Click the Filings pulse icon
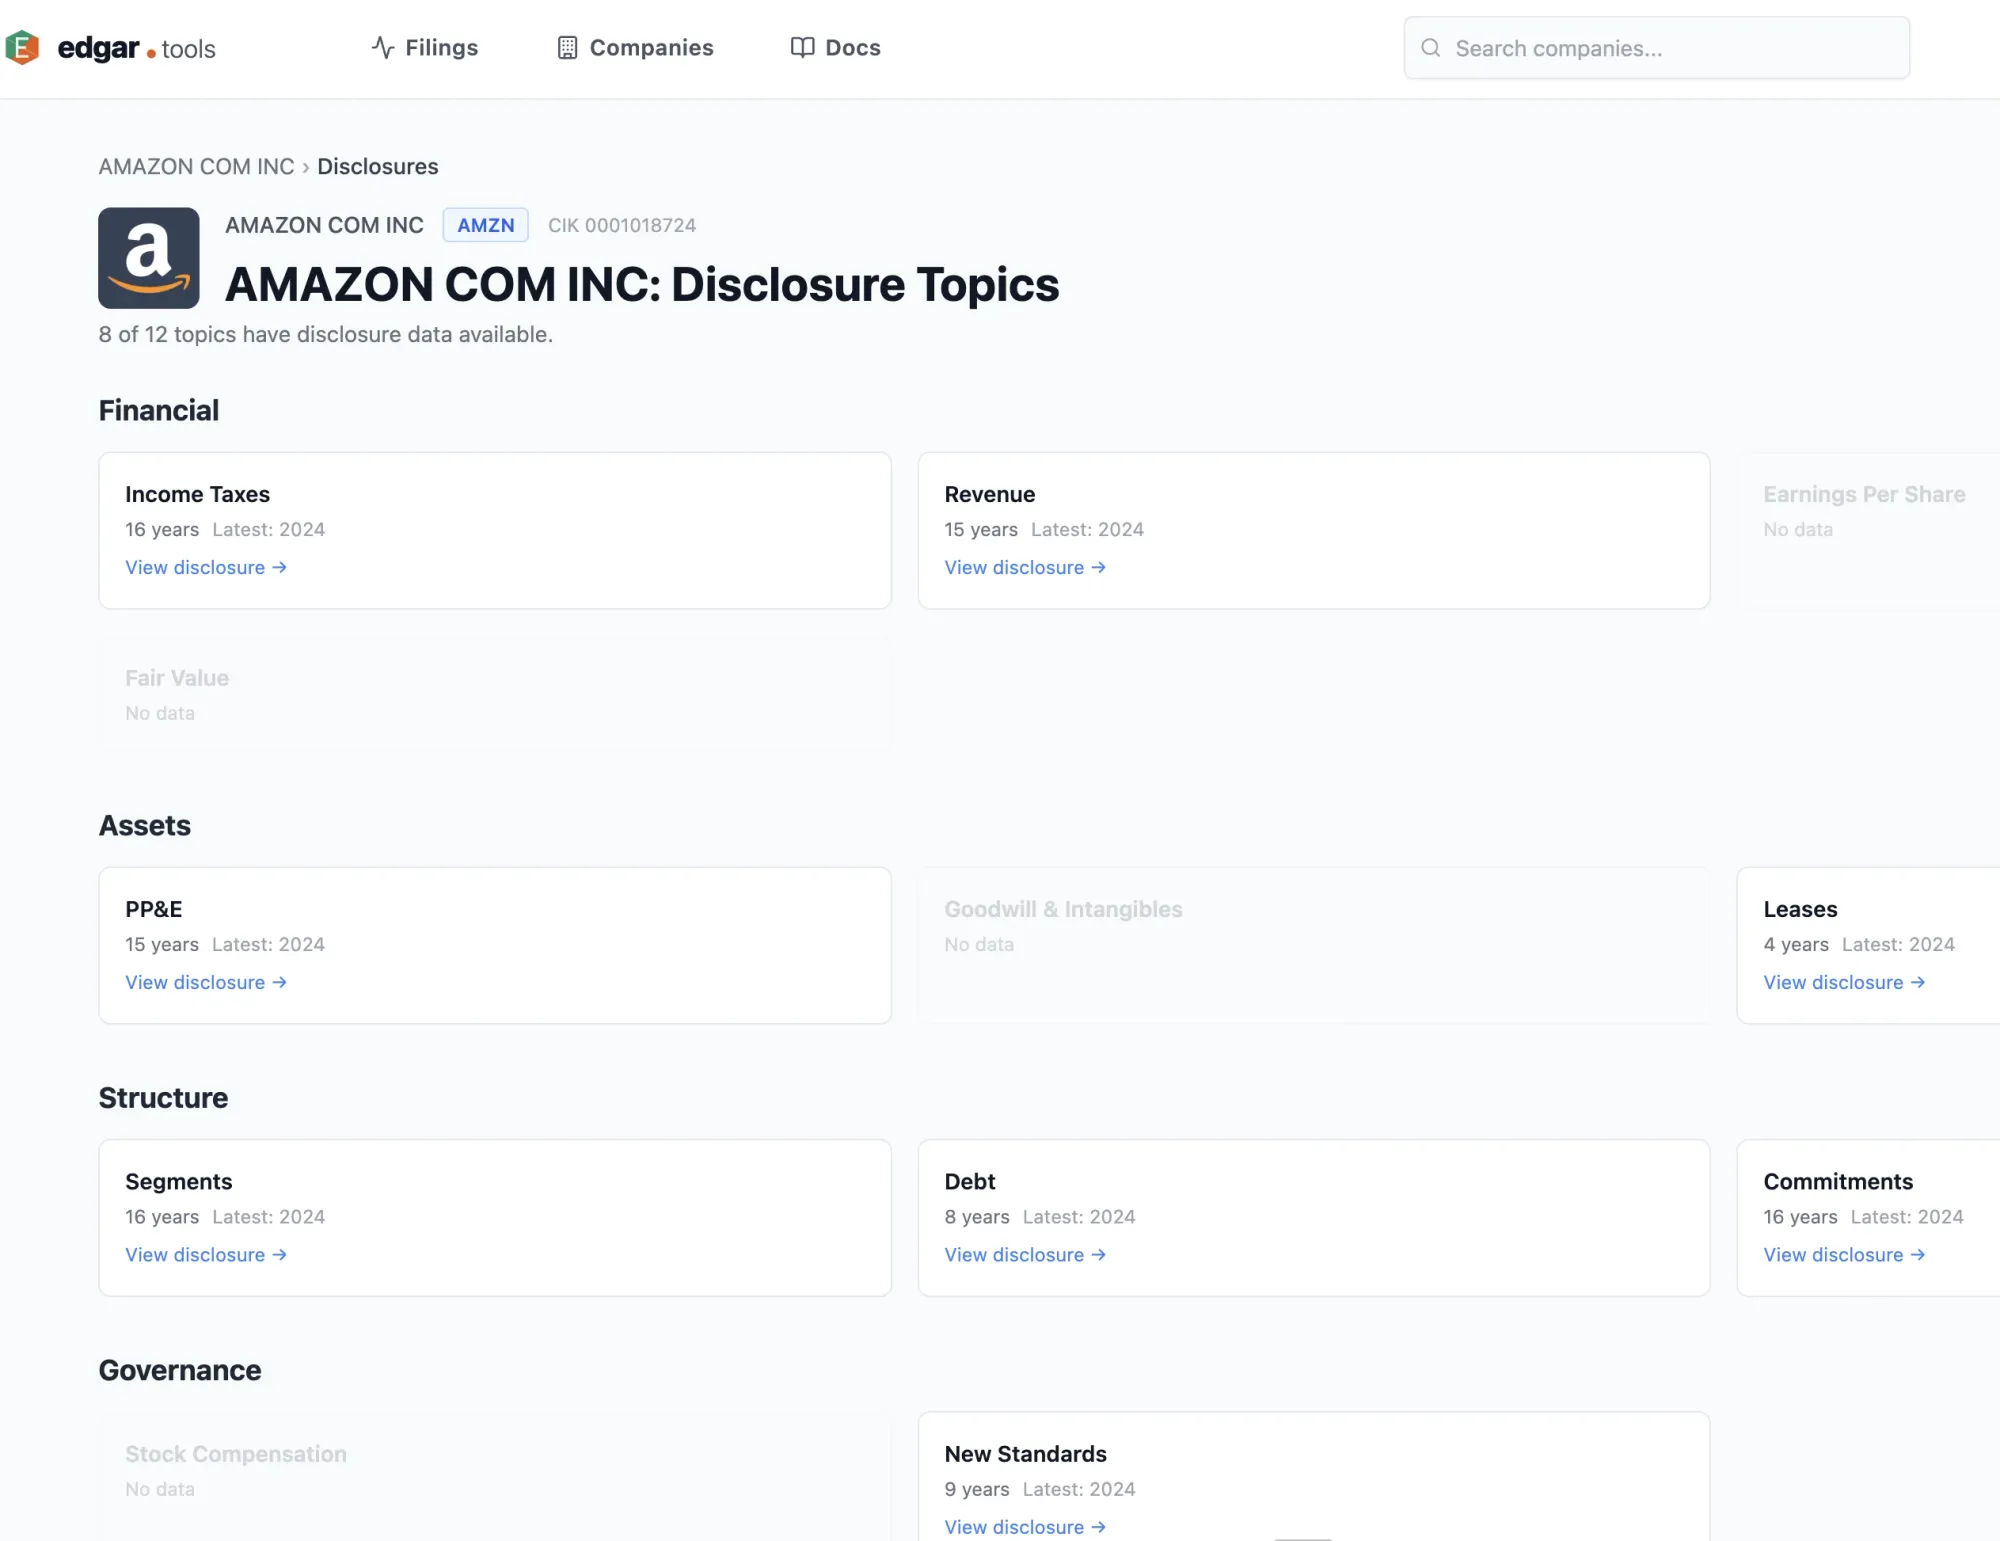This screenshot has width=2000, height=1541. point(382,47)
